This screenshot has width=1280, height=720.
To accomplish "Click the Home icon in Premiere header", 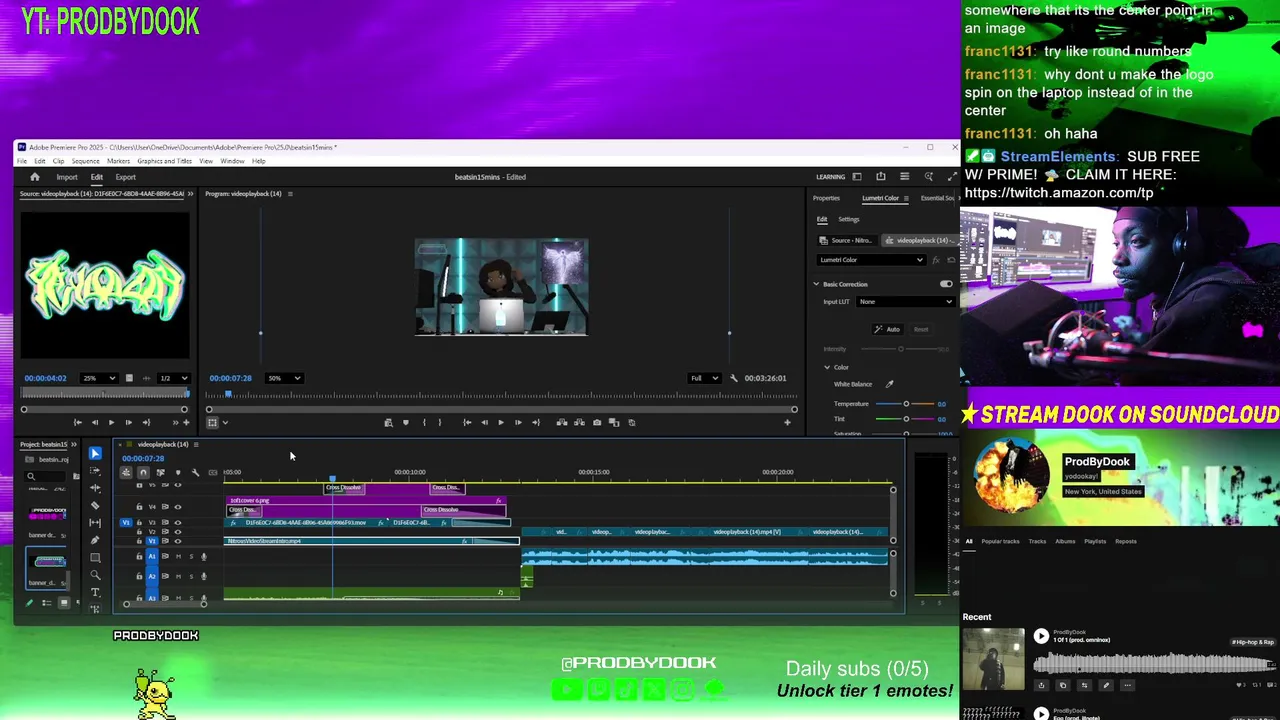I will tap(35, 177).
